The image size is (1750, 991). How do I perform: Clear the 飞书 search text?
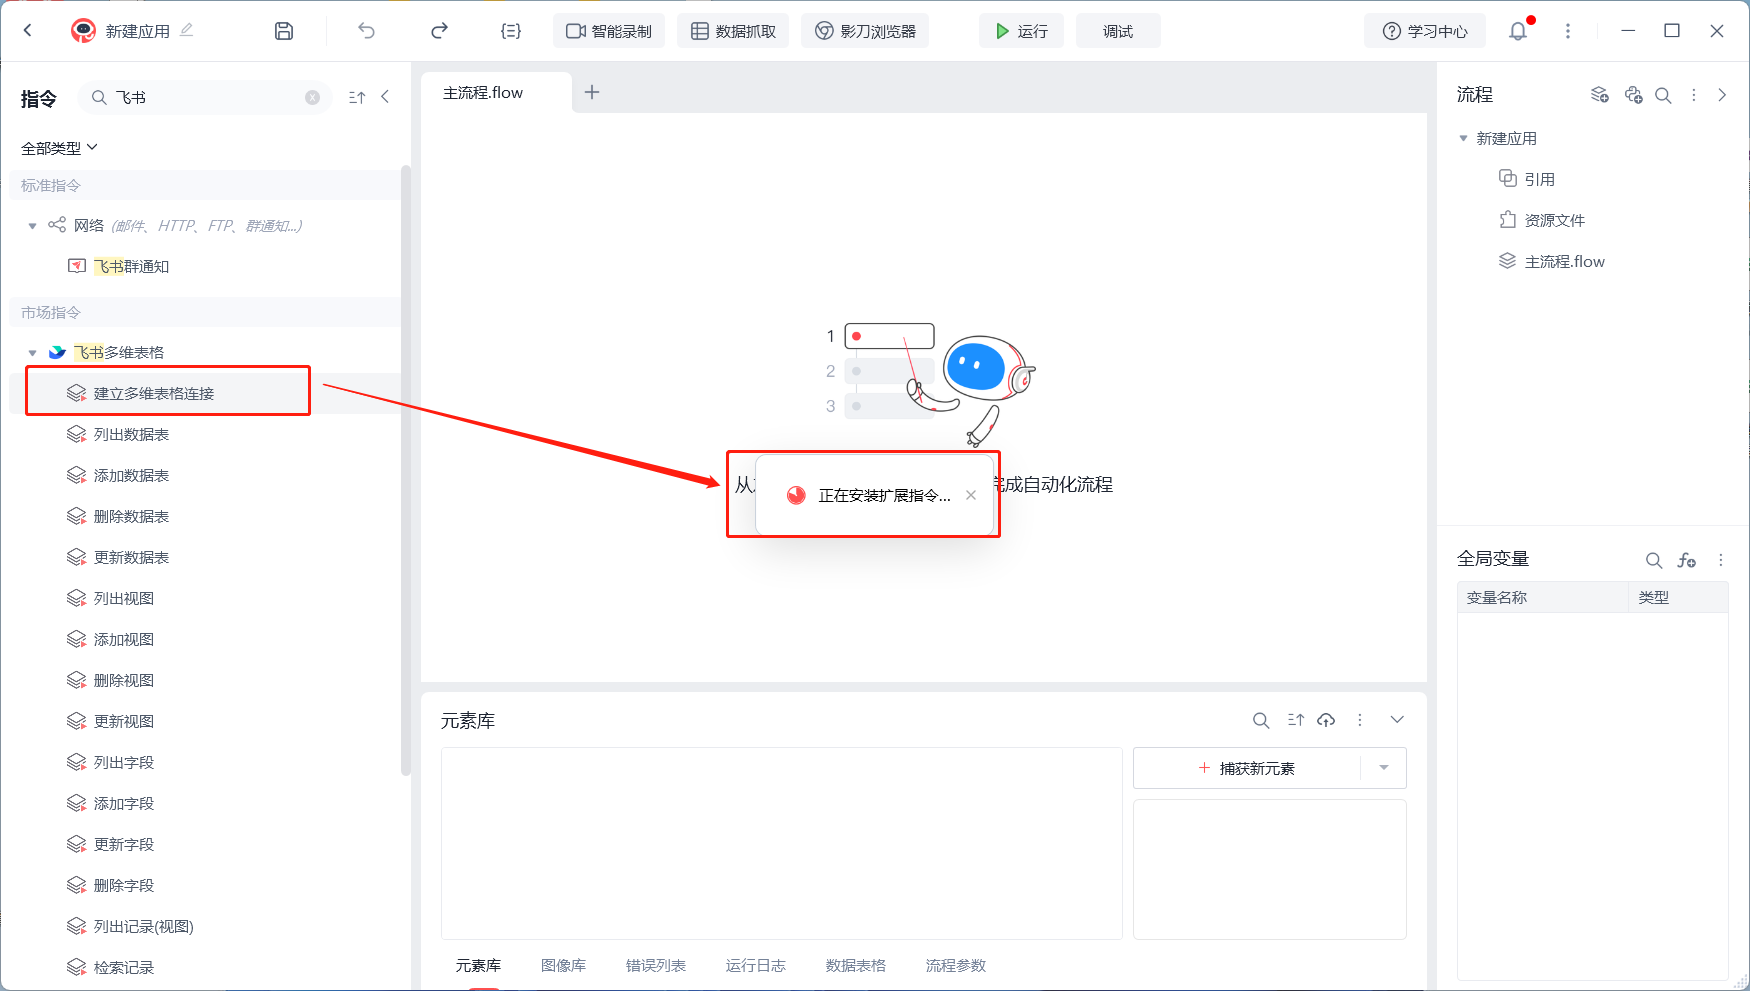pos(313,97)
